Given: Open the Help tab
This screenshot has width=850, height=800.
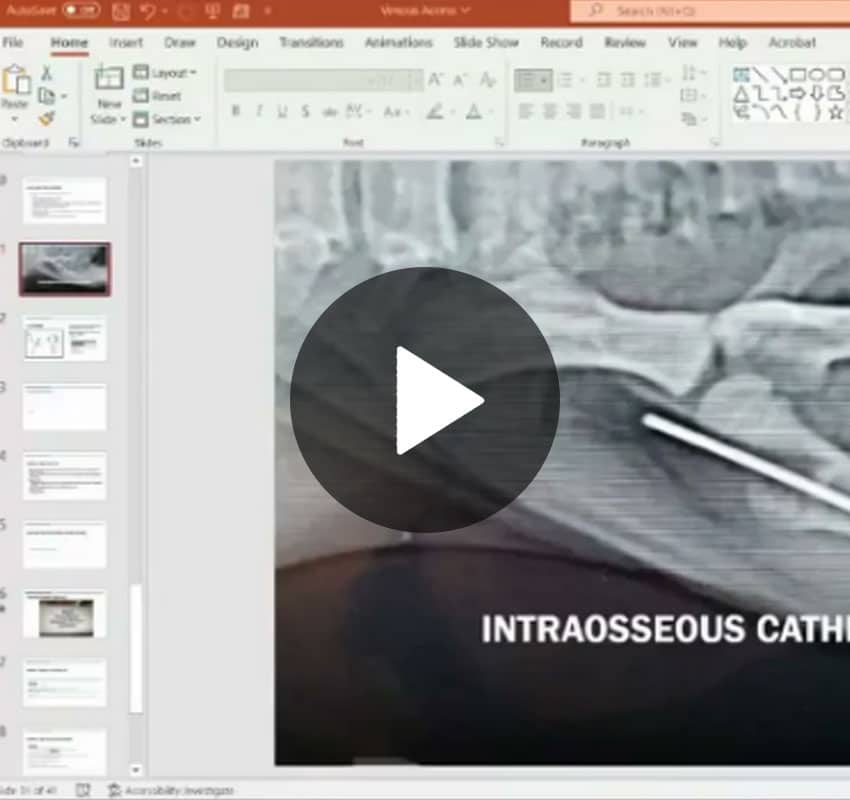Looking at the screenshot, I should (732, 42).
